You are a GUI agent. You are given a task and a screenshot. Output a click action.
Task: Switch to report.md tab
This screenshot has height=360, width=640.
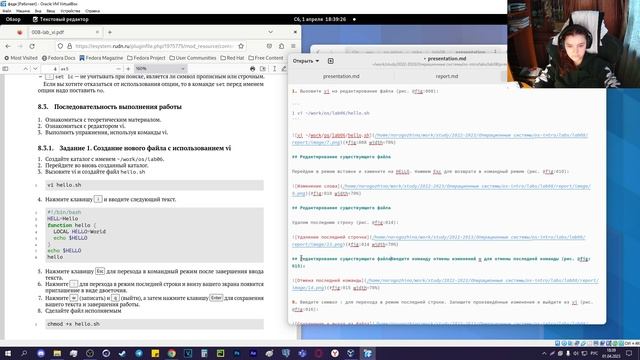447,76
